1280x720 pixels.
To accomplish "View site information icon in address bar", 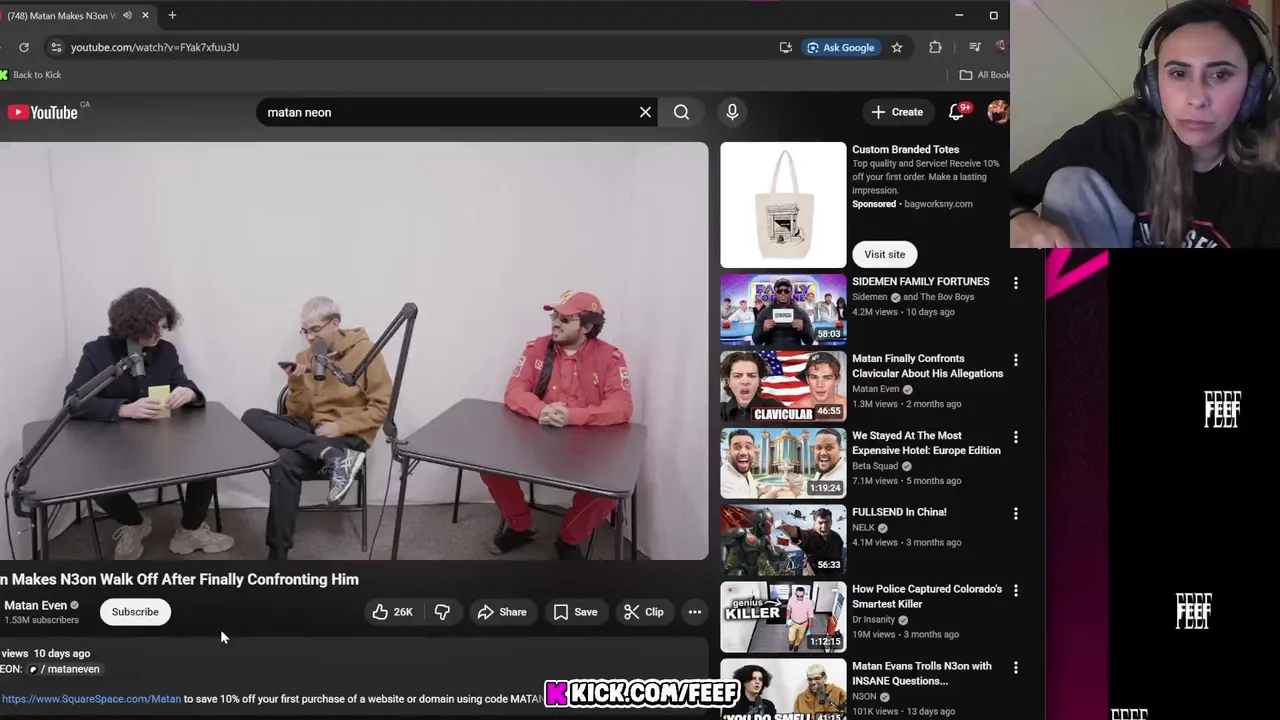I will point(56,47).
